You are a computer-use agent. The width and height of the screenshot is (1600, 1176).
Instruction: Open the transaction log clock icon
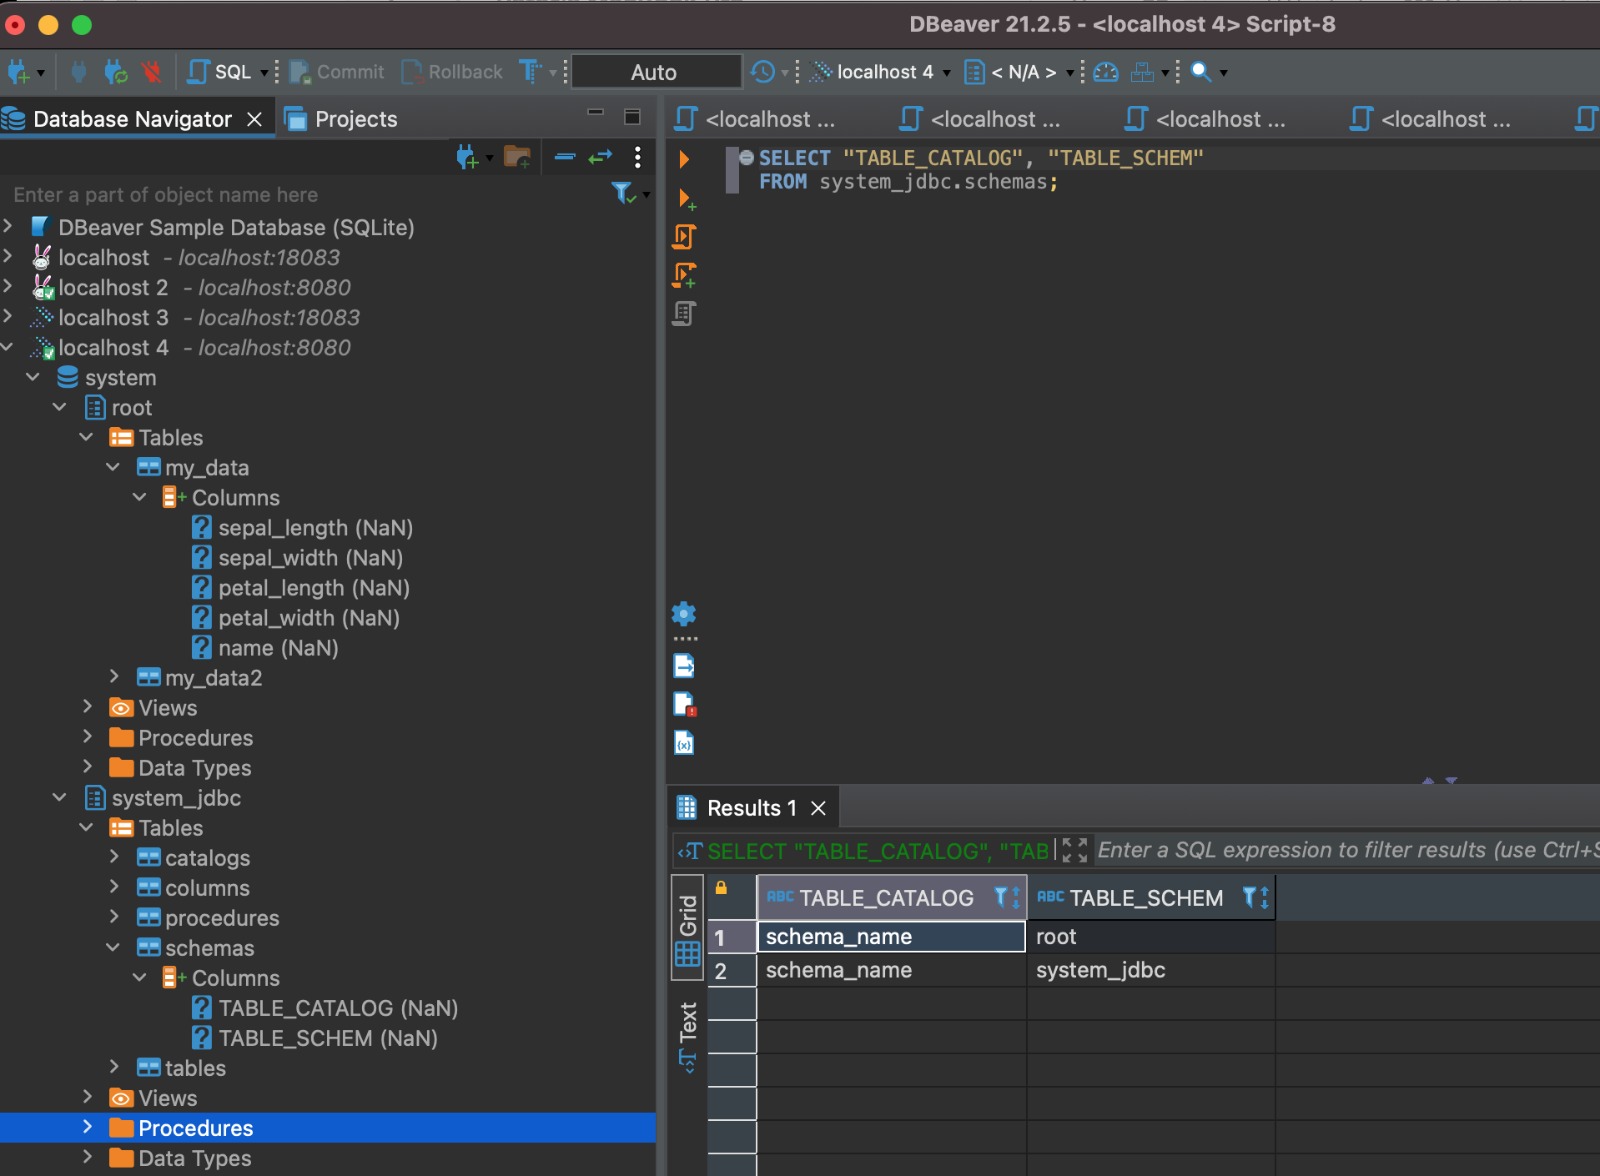[763, 71]
